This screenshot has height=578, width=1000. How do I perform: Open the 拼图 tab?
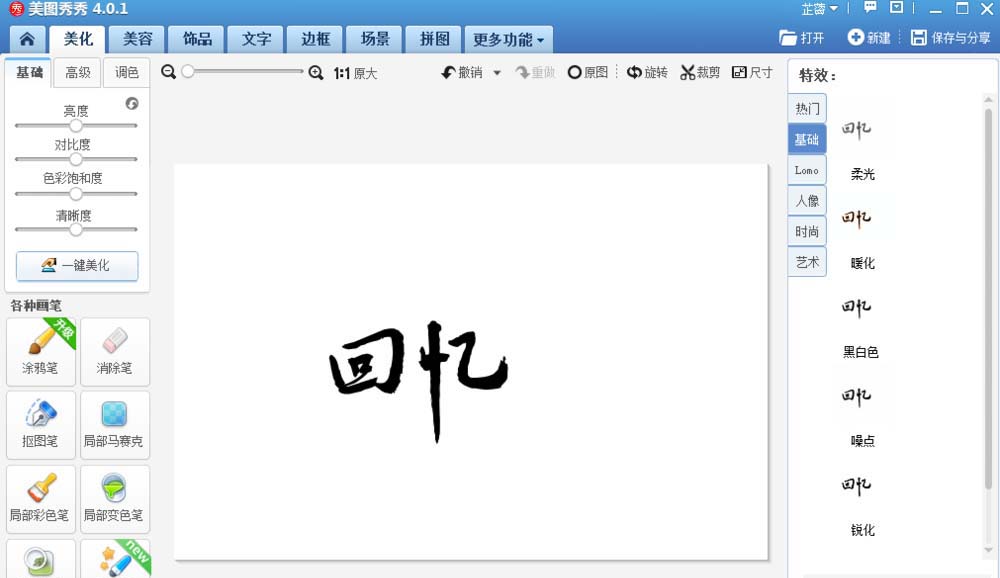pos(434,40)
